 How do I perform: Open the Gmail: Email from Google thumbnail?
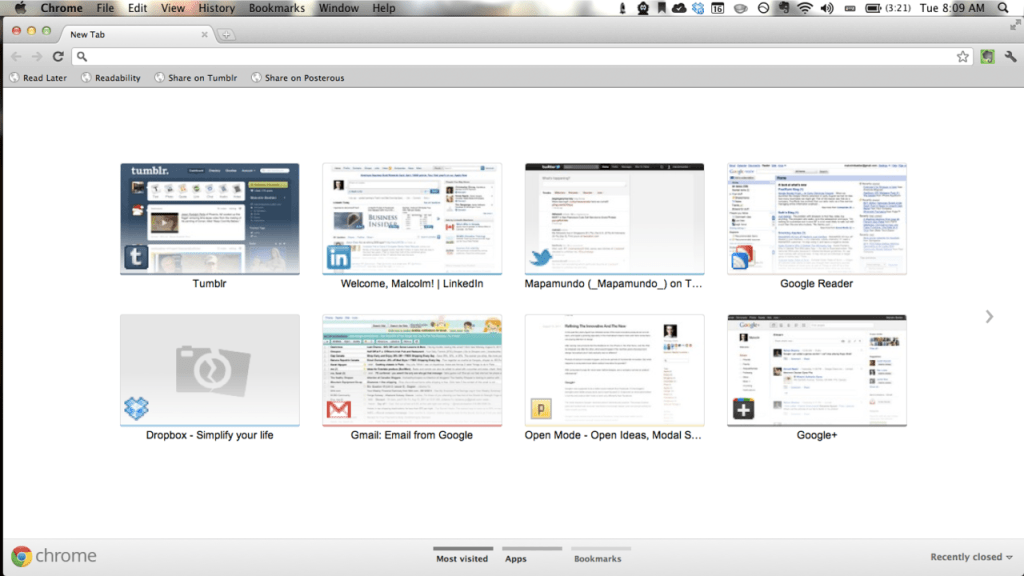(x=411, y=370)
